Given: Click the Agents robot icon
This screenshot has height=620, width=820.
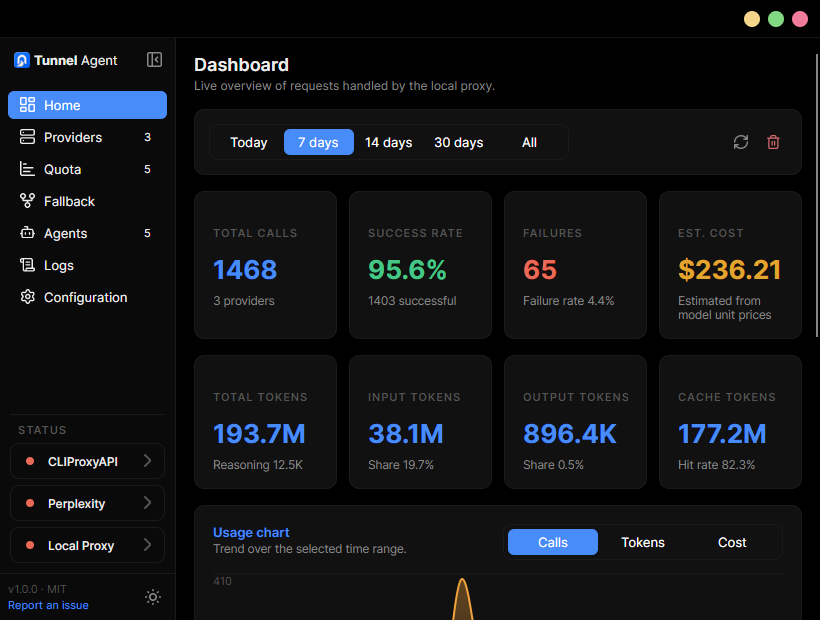Looking at the screenshot, I should (x=27, y=233).
